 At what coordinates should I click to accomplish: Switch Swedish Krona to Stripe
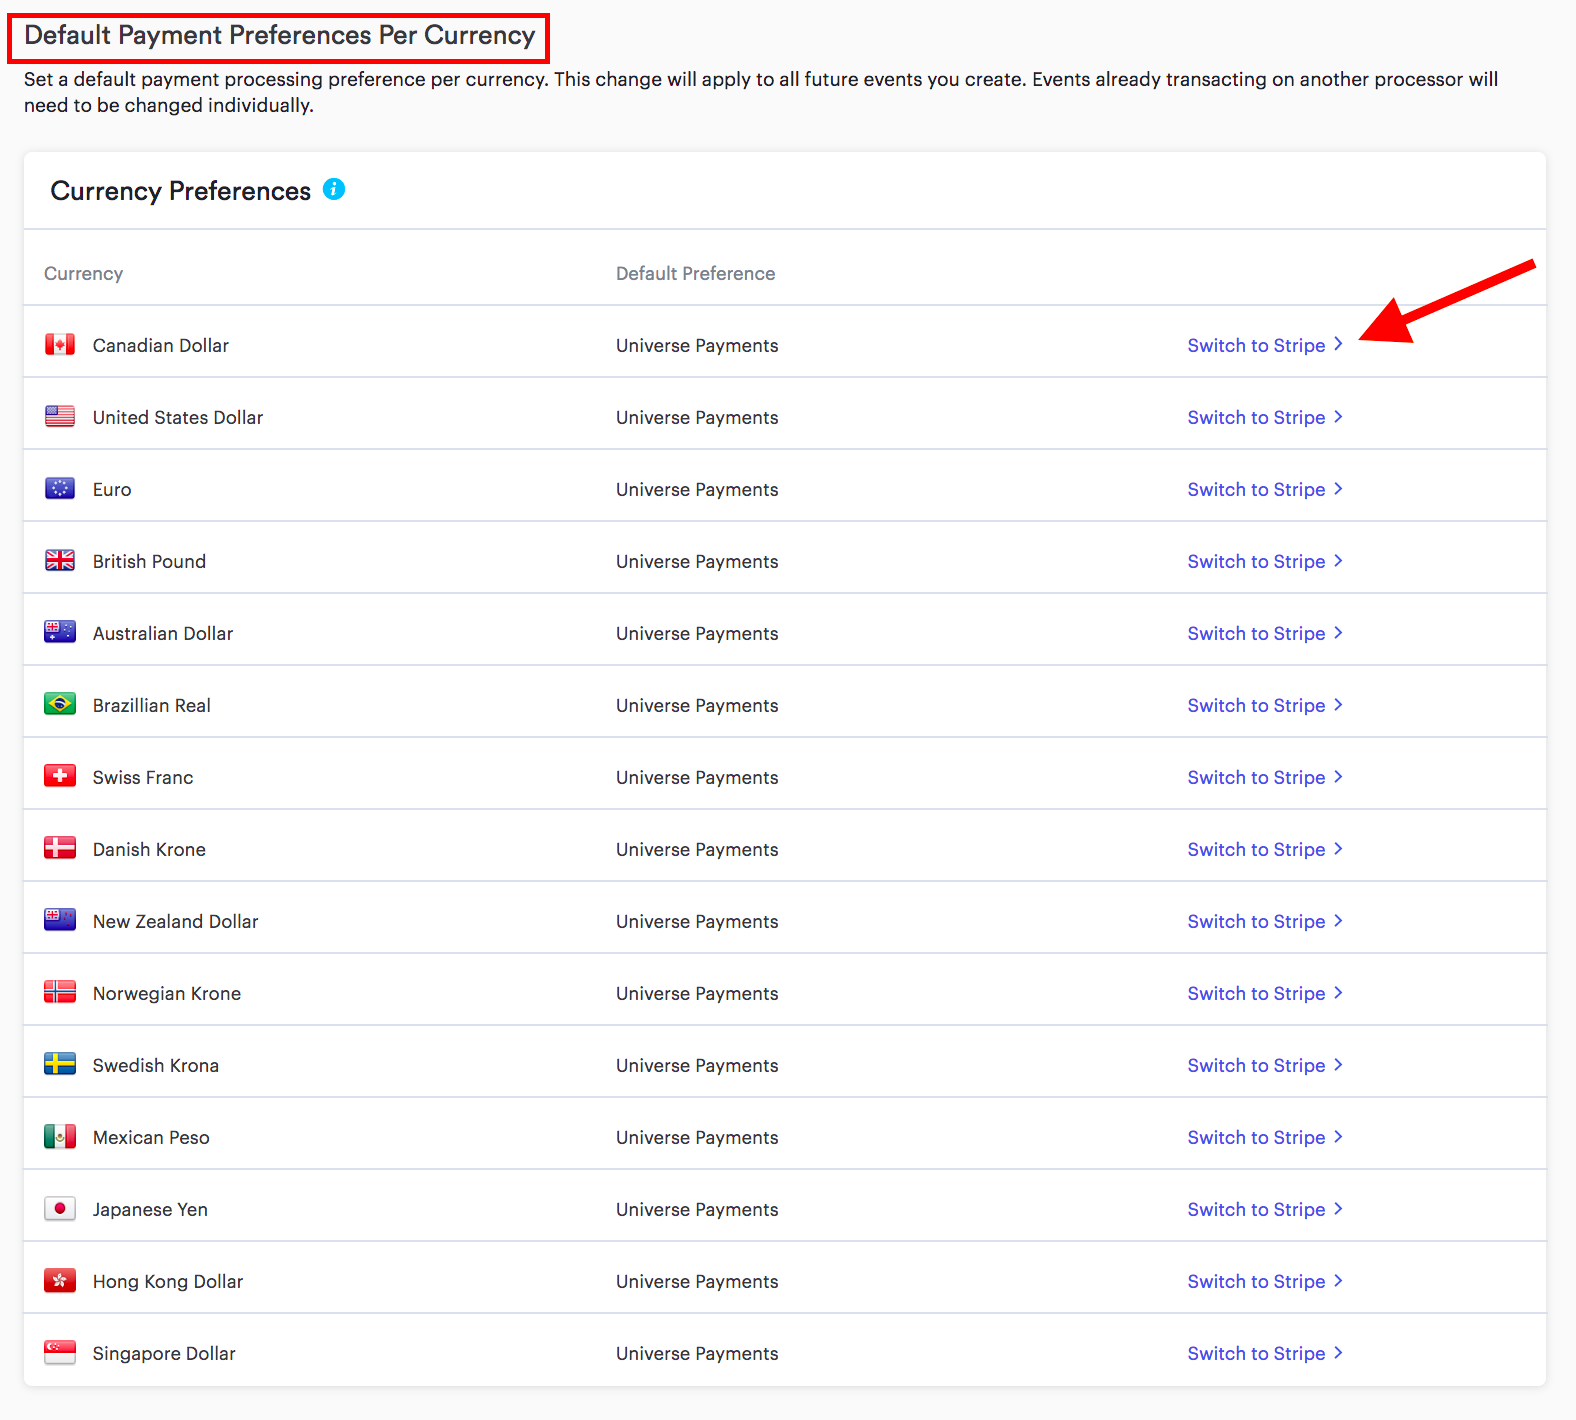[x=1265, y=1065]
